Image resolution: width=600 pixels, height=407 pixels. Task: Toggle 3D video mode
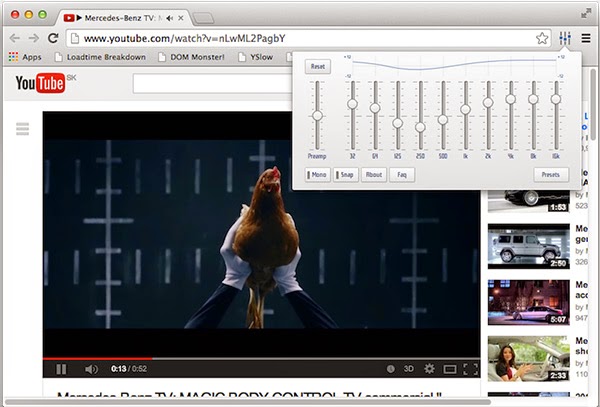click(x=409, y=369)
